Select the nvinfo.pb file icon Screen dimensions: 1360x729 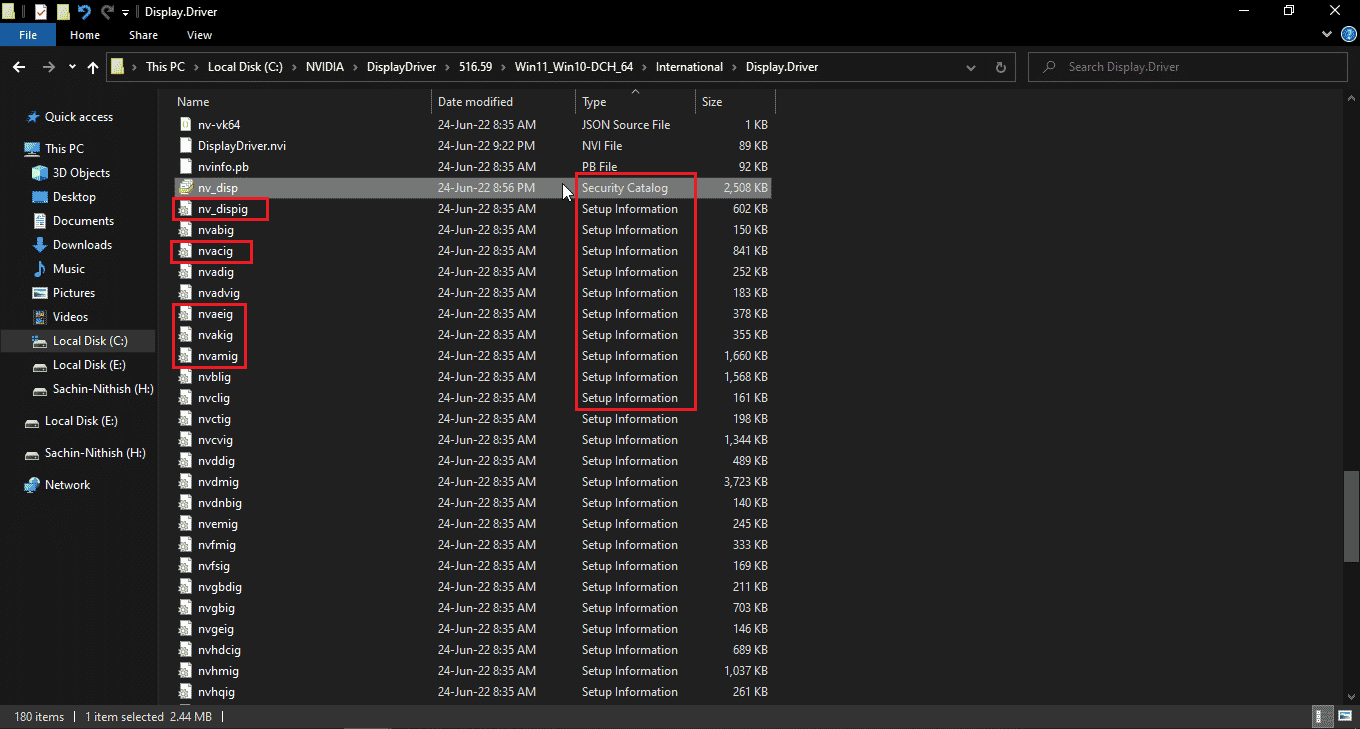185,167
